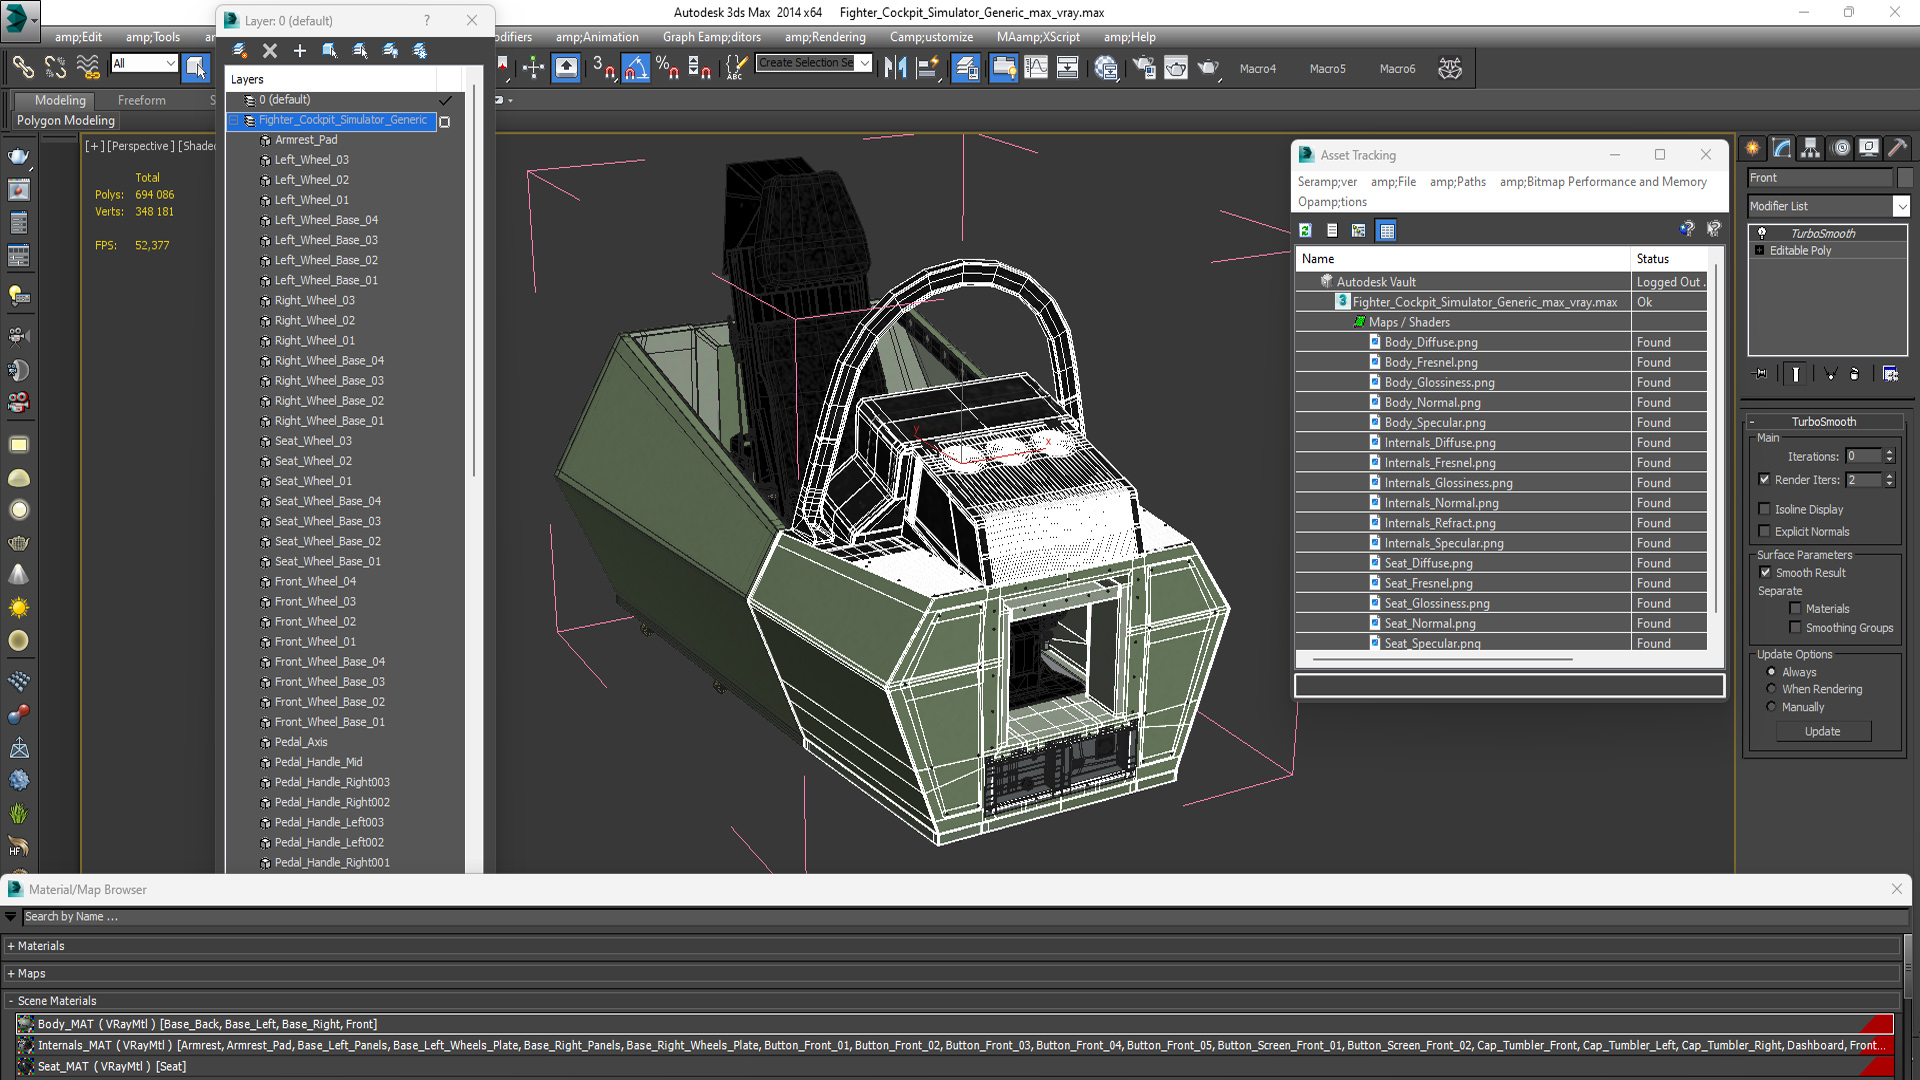The image size is (1920, 1080).
Task: Enable Separate by Smoothing Groups checkbox
Action: [x=1795, y=627]
